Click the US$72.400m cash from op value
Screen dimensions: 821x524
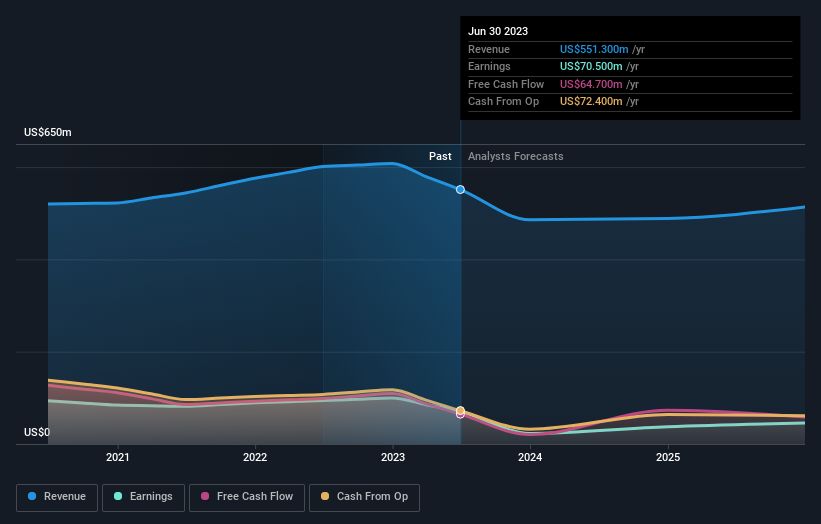pos(591,102)
